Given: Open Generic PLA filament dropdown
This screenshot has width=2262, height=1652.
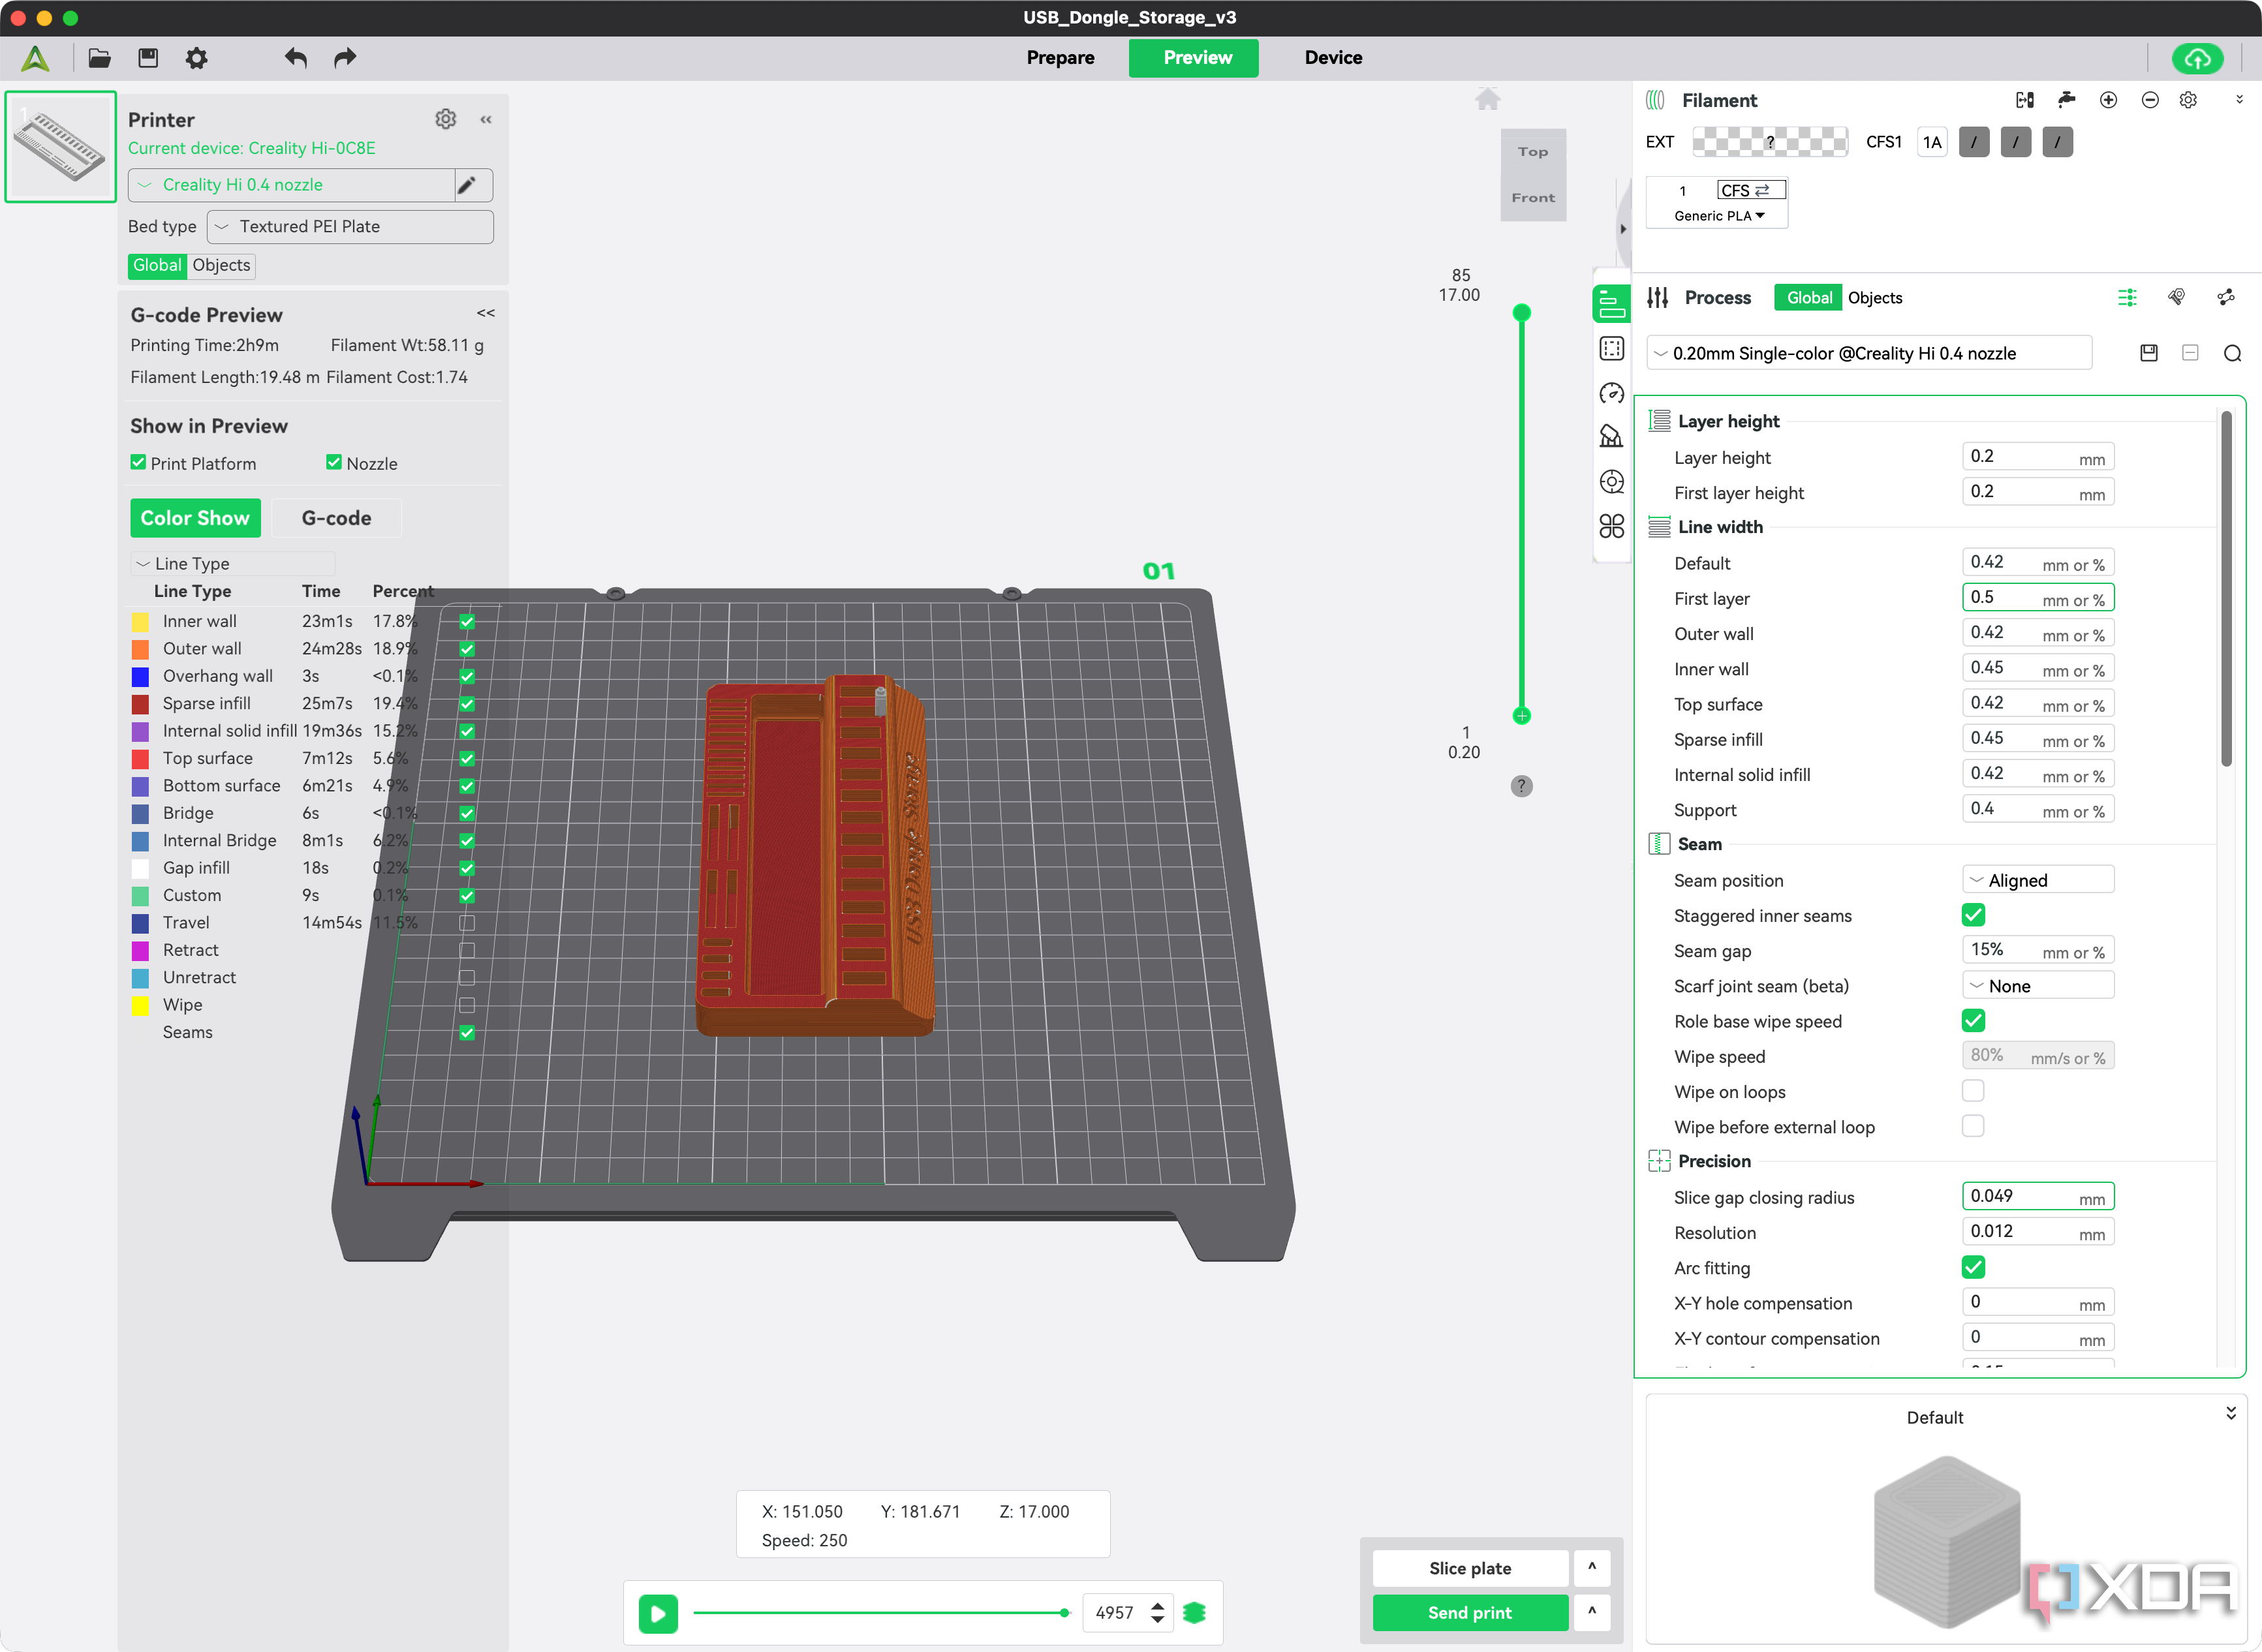Looking at the screenshot, I should pos(1718,216).
